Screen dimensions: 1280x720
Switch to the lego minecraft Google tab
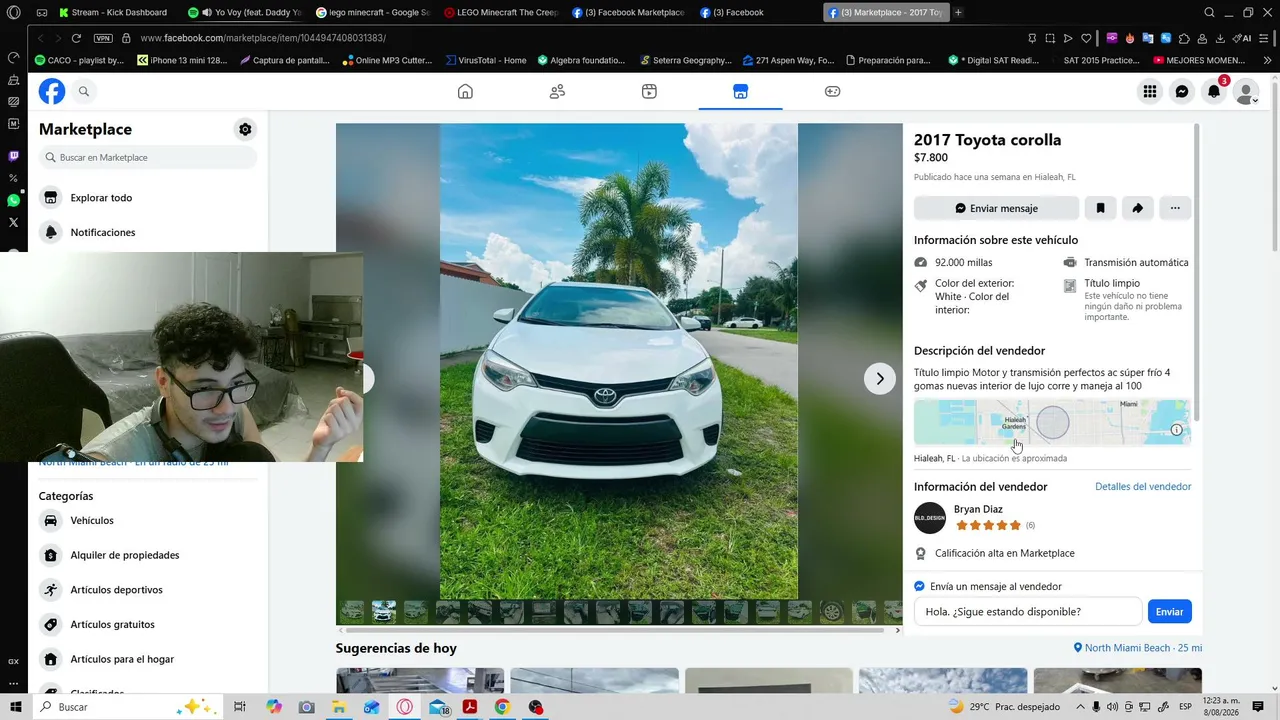[x=372, y=12]
